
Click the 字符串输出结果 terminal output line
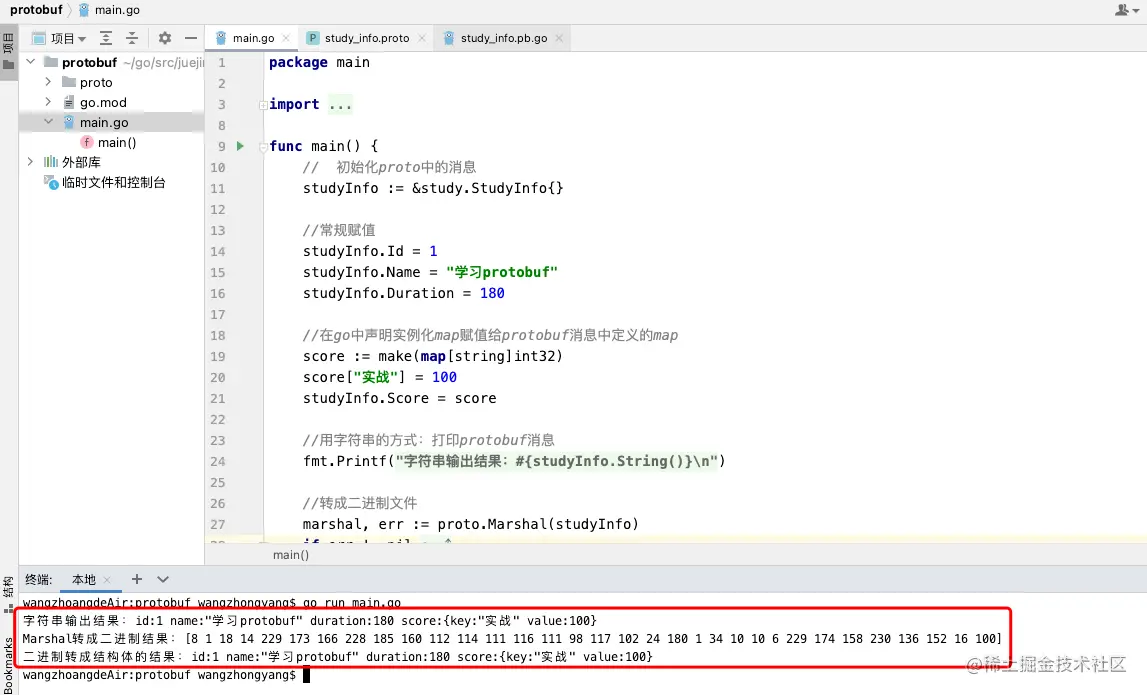[x=310, y=620]
